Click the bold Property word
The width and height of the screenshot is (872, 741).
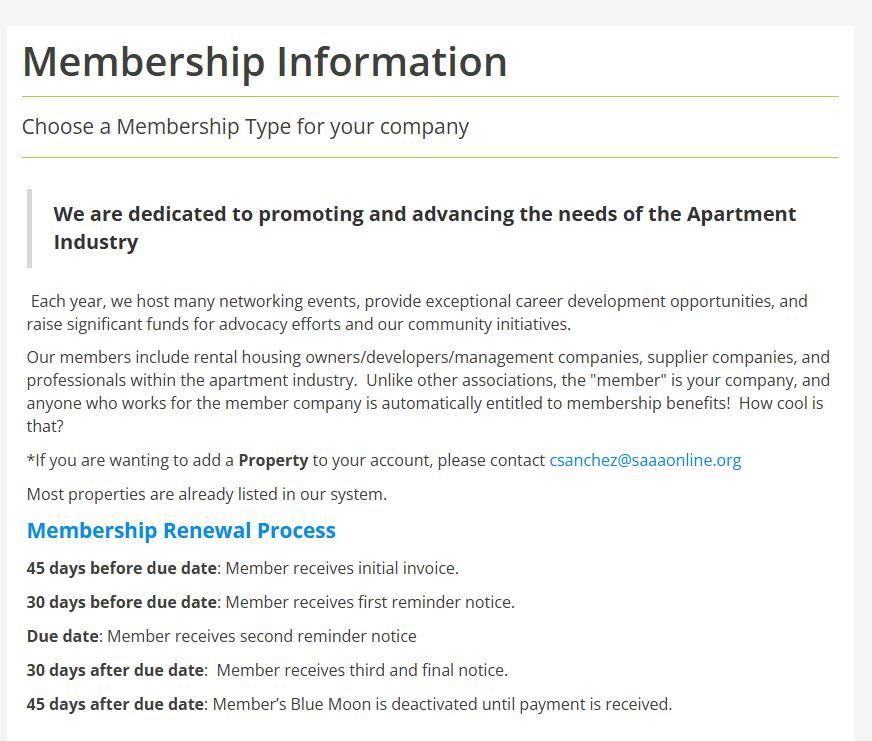coord(273,461)
